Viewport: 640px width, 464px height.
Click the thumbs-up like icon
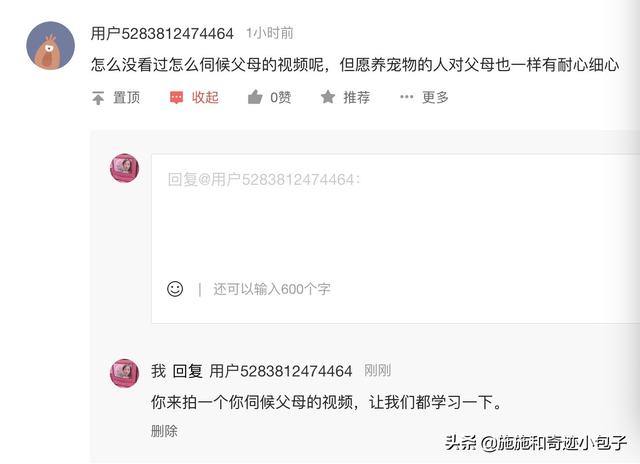tap(255, 97)
